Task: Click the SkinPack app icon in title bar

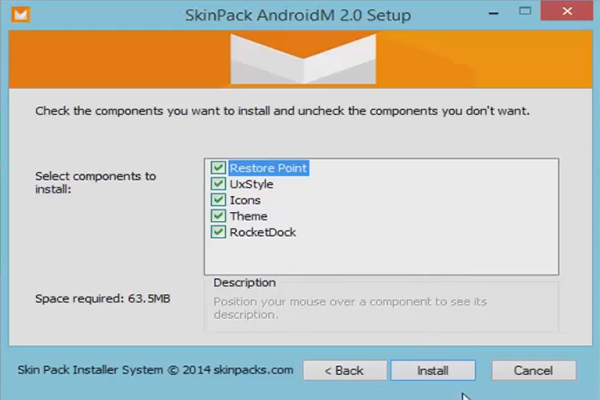Action: [x=21, y=15]
